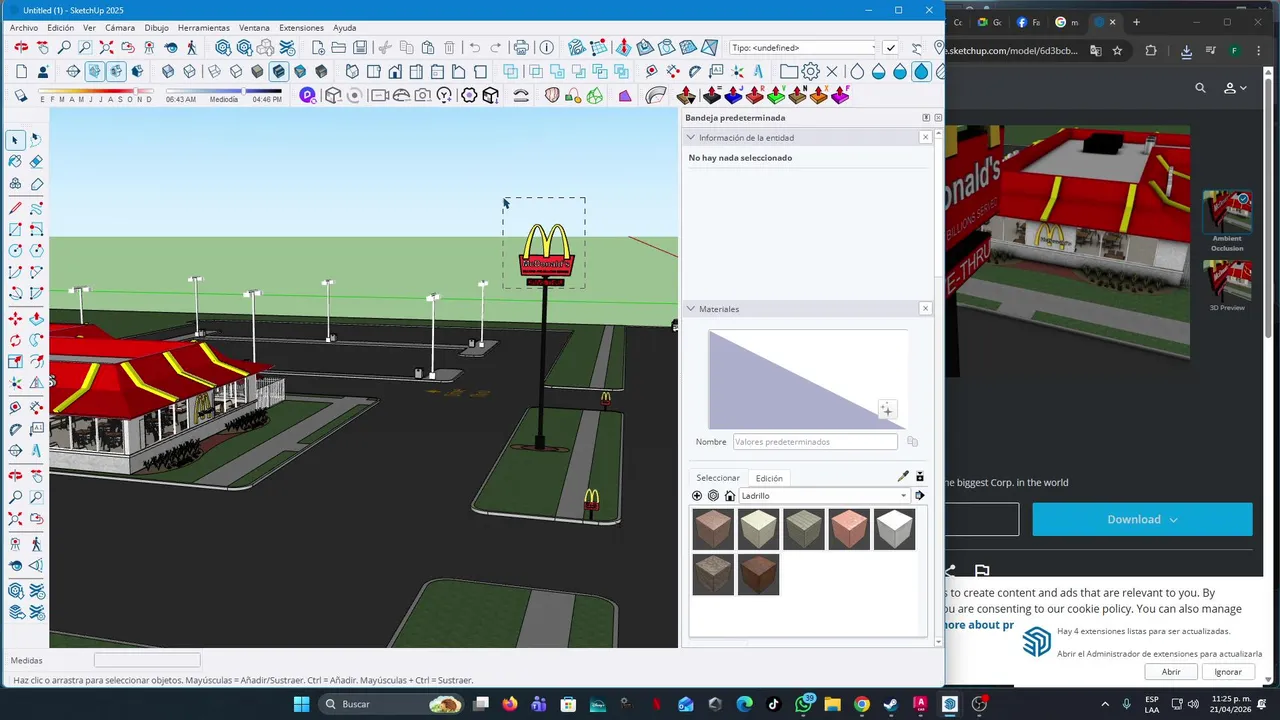Open the Dibujo menu
This screenshot has width=1280, height=720.
[157, 28]
